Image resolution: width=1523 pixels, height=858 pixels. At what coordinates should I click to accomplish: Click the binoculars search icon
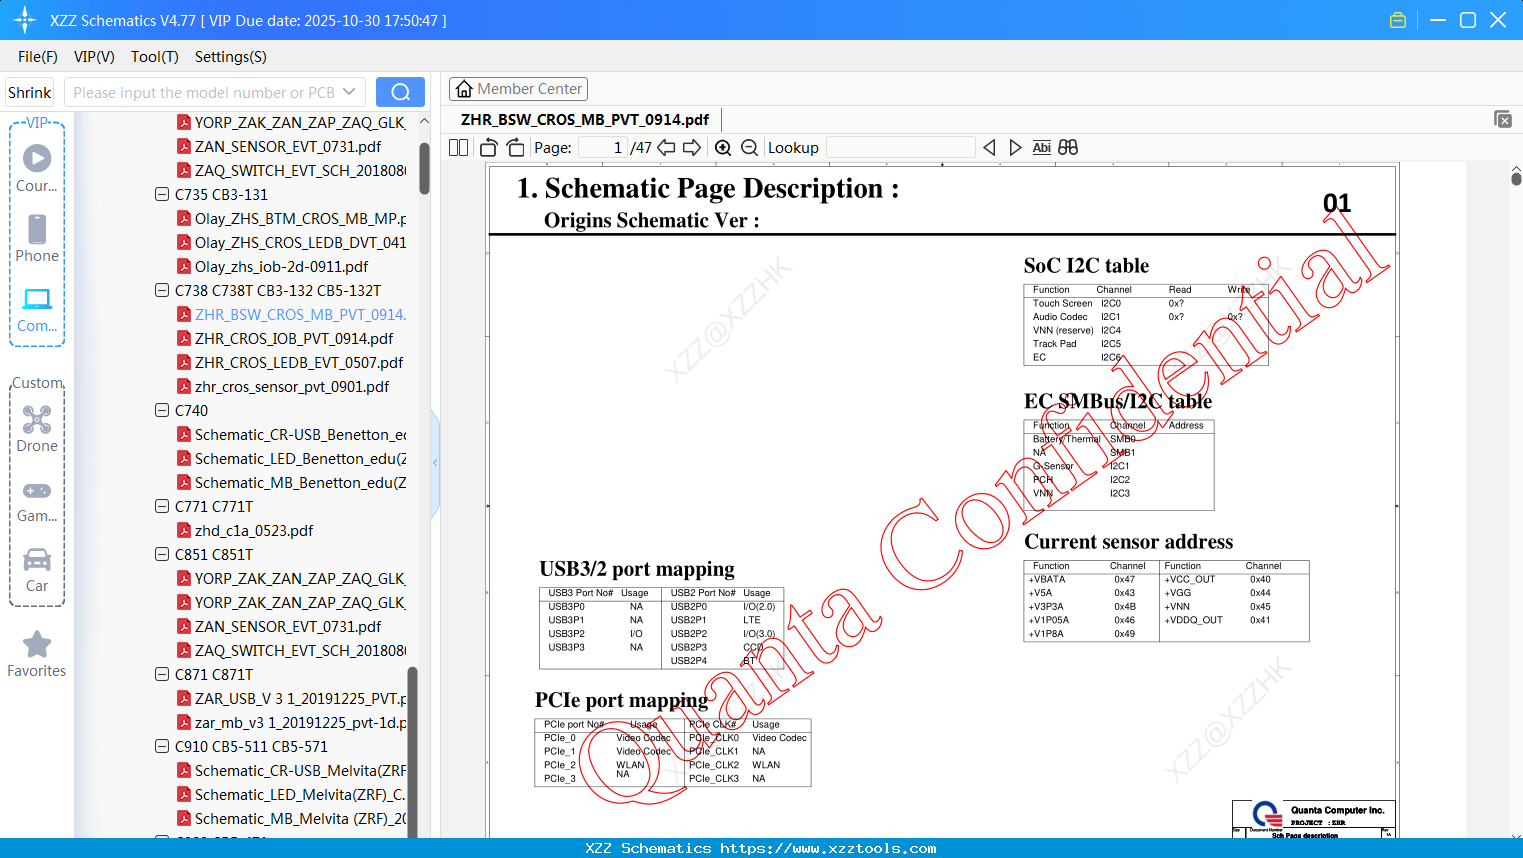tap(1068, 147)
